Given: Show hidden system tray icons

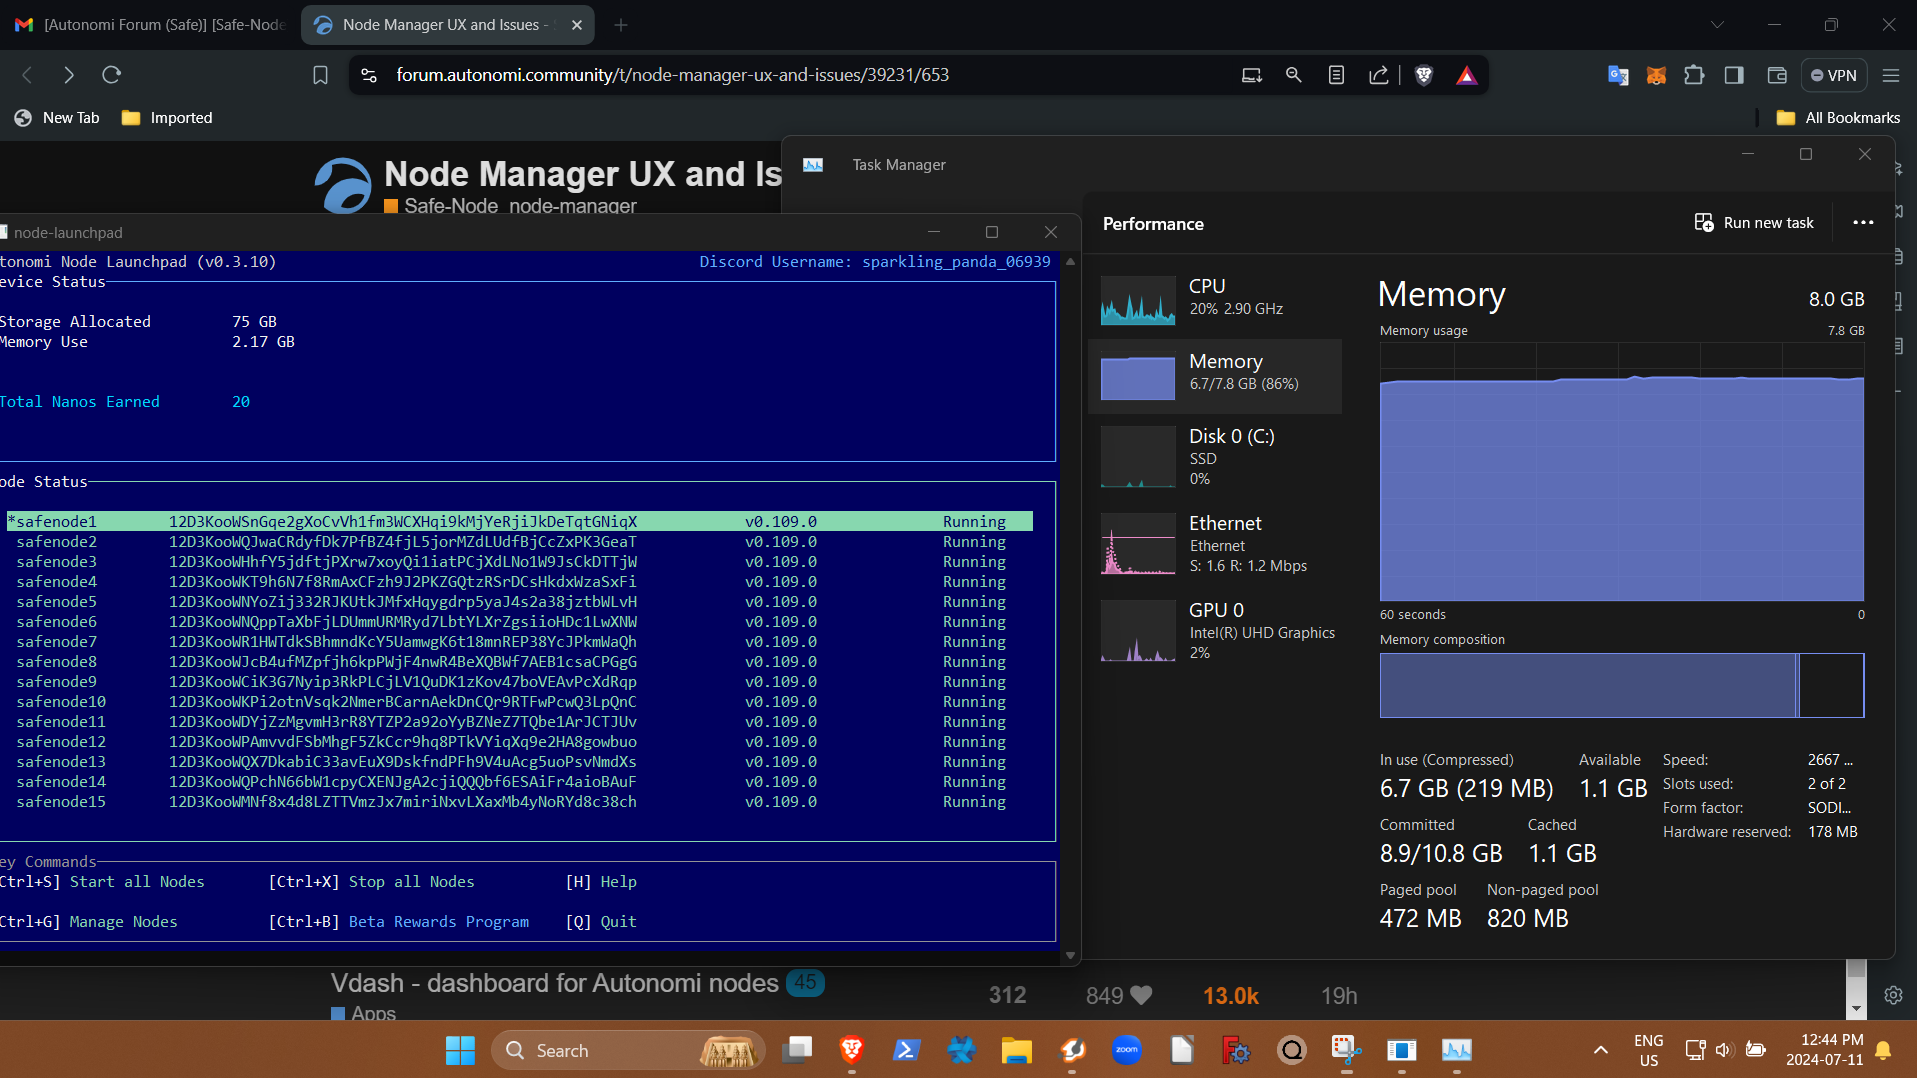Looking at the screenshot, I should [x=1601, y=1050].
